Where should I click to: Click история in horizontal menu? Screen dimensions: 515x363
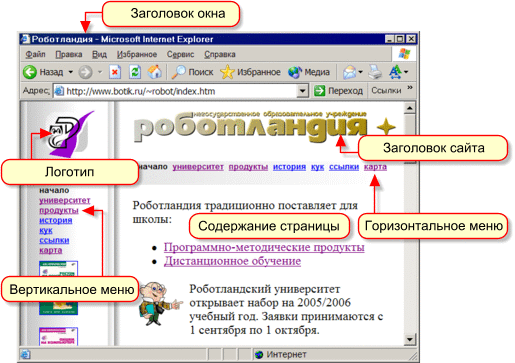[x=289, y=167]
